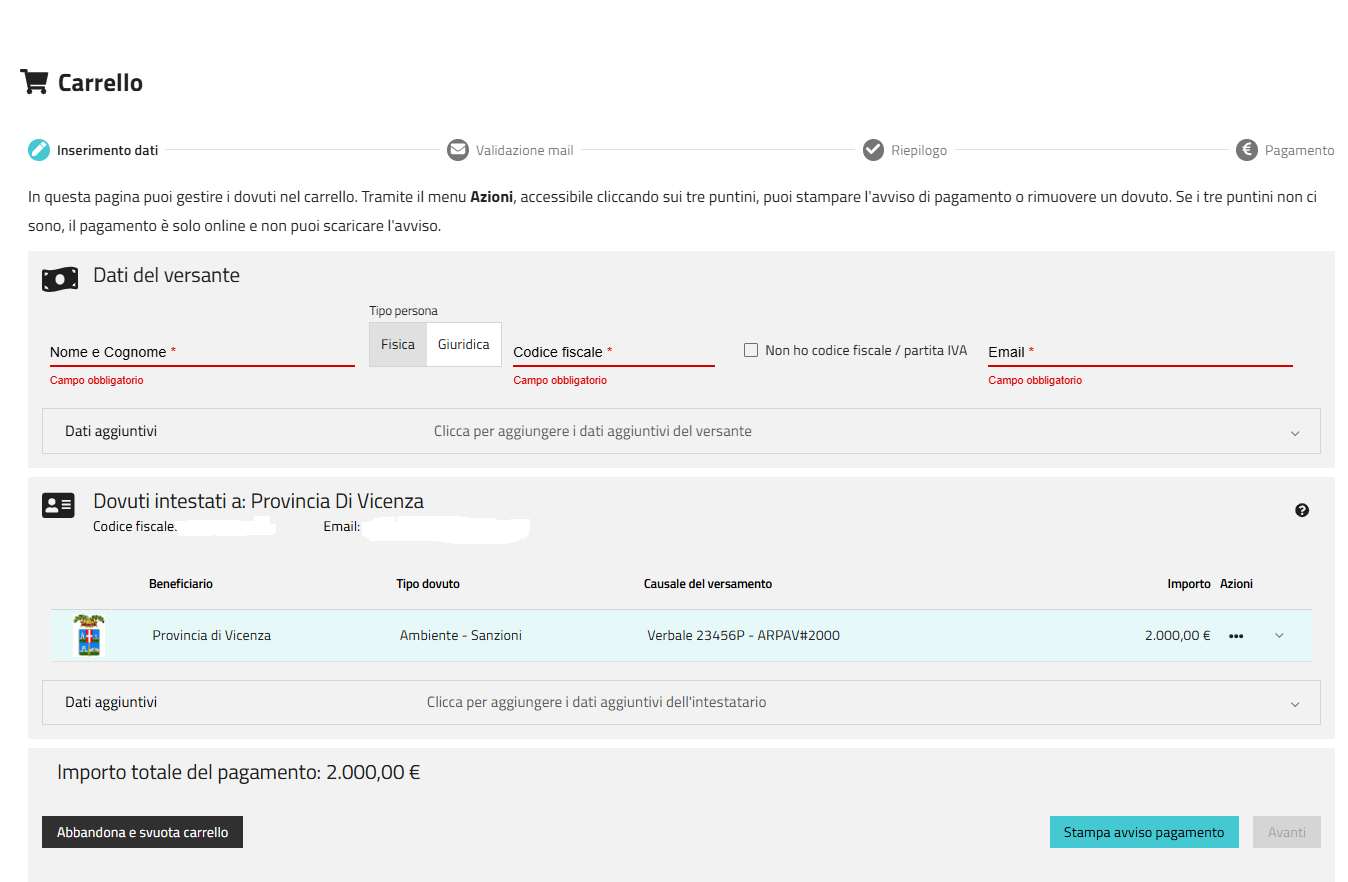Click the help question mark icon

(1301, 510)
